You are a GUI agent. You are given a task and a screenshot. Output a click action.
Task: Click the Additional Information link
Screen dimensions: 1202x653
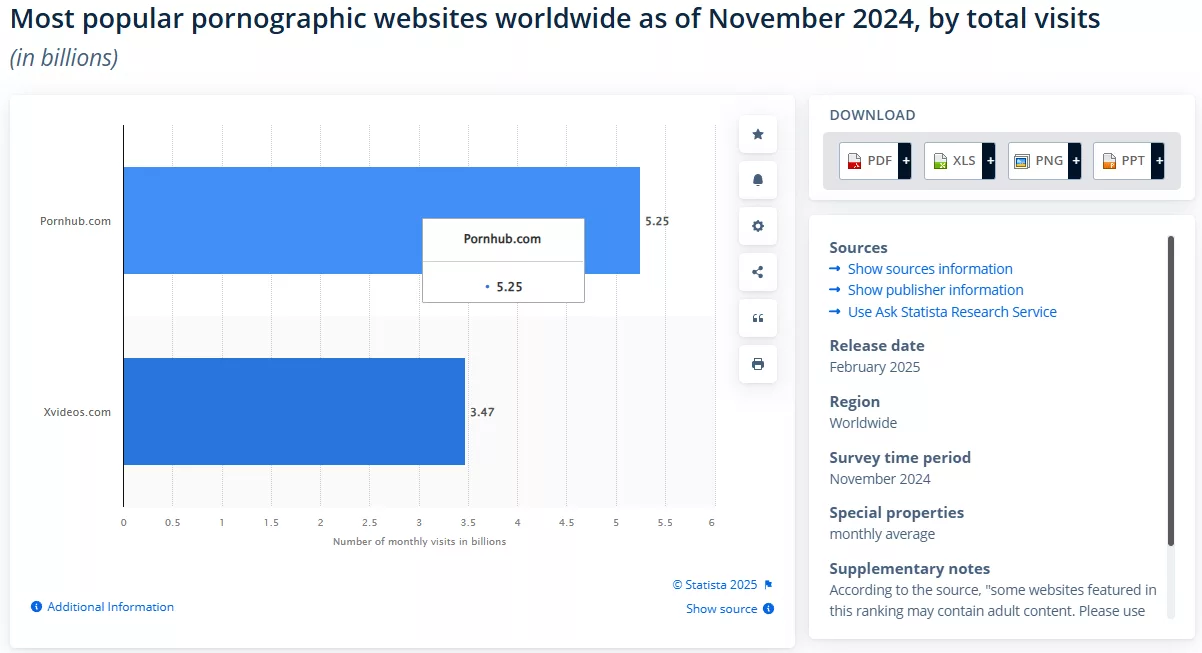(x=110, y=607)
